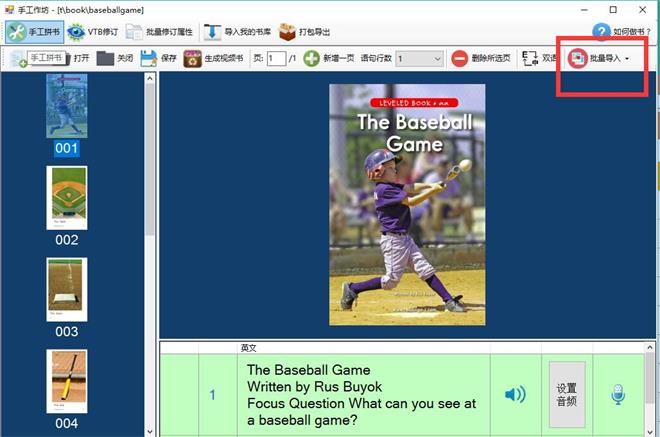Open 批量修订属性 in the top toolbar
The width and height of the screenshot is (660, 437).
tap(160, 32)
